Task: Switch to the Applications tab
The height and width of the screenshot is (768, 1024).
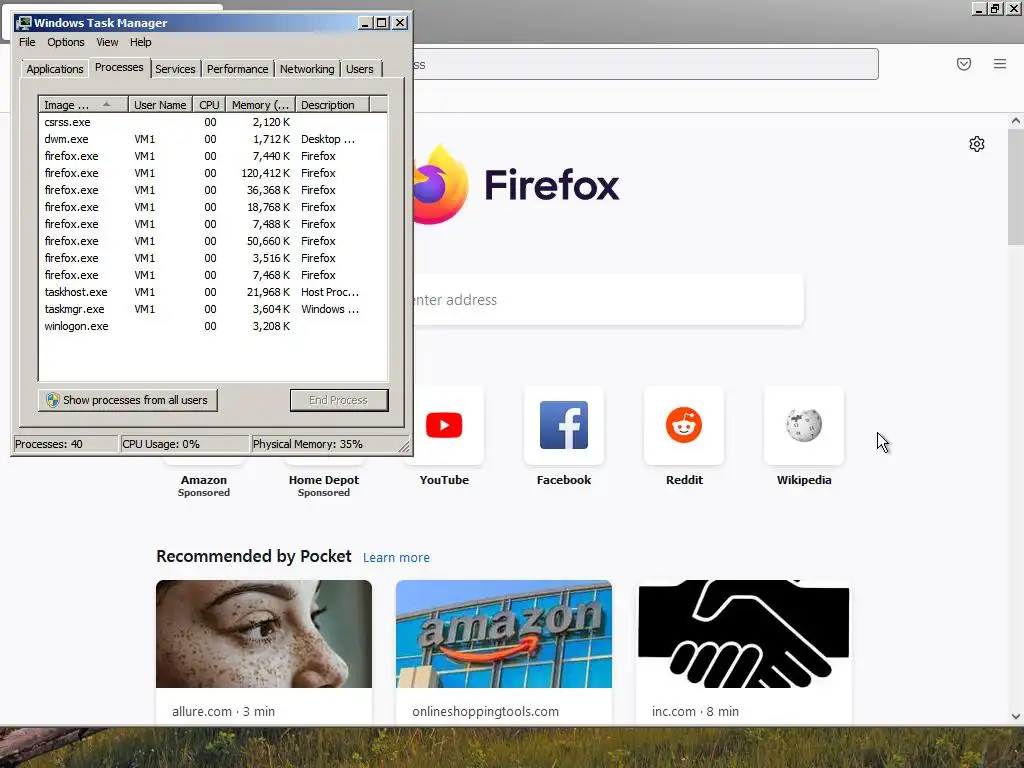Action: pyautogui.click(x=55, y=69)
